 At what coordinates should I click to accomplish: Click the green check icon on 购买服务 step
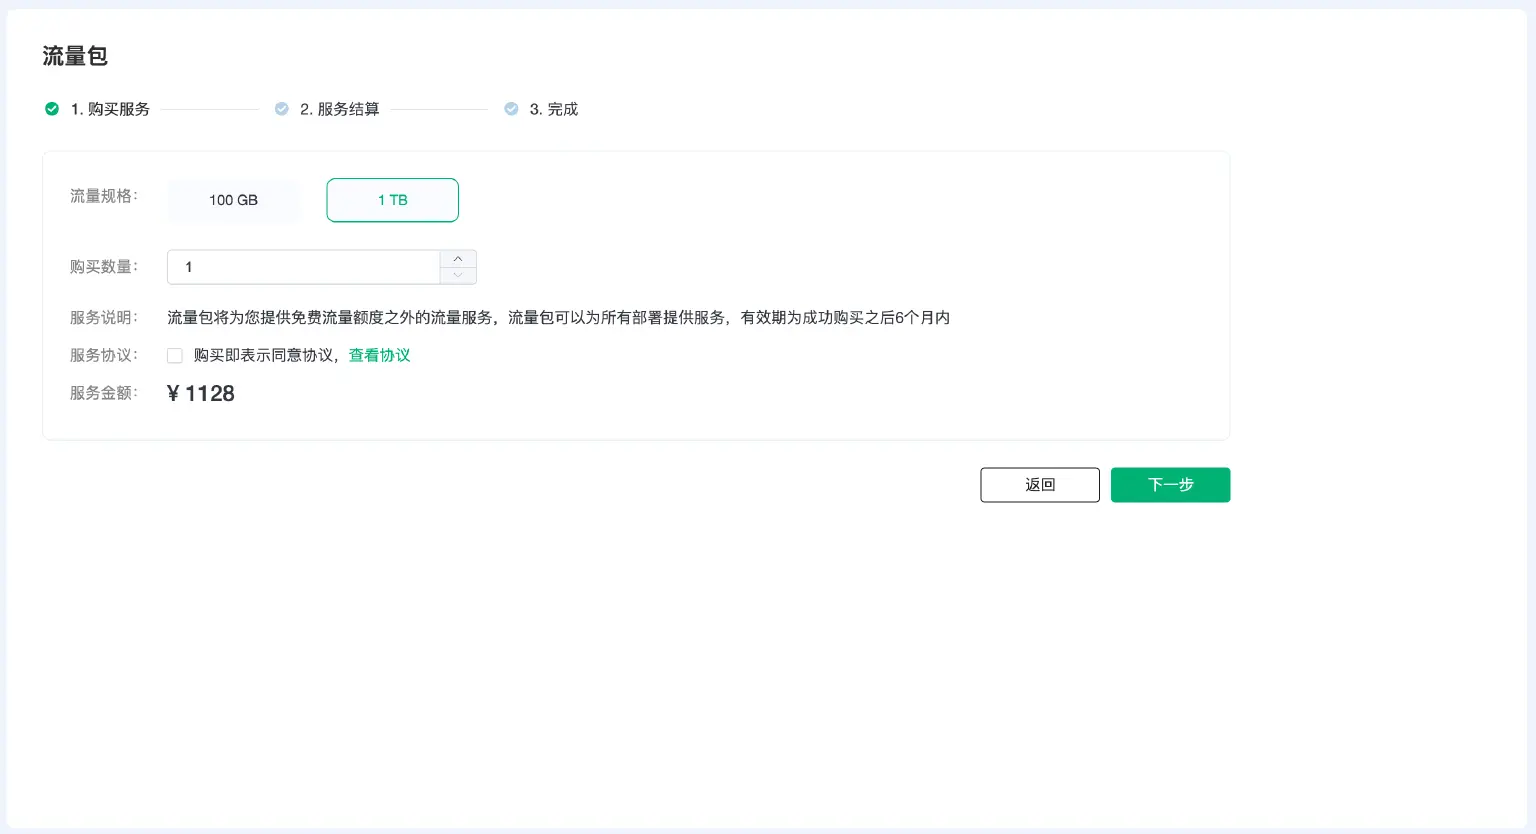point(52,109)
